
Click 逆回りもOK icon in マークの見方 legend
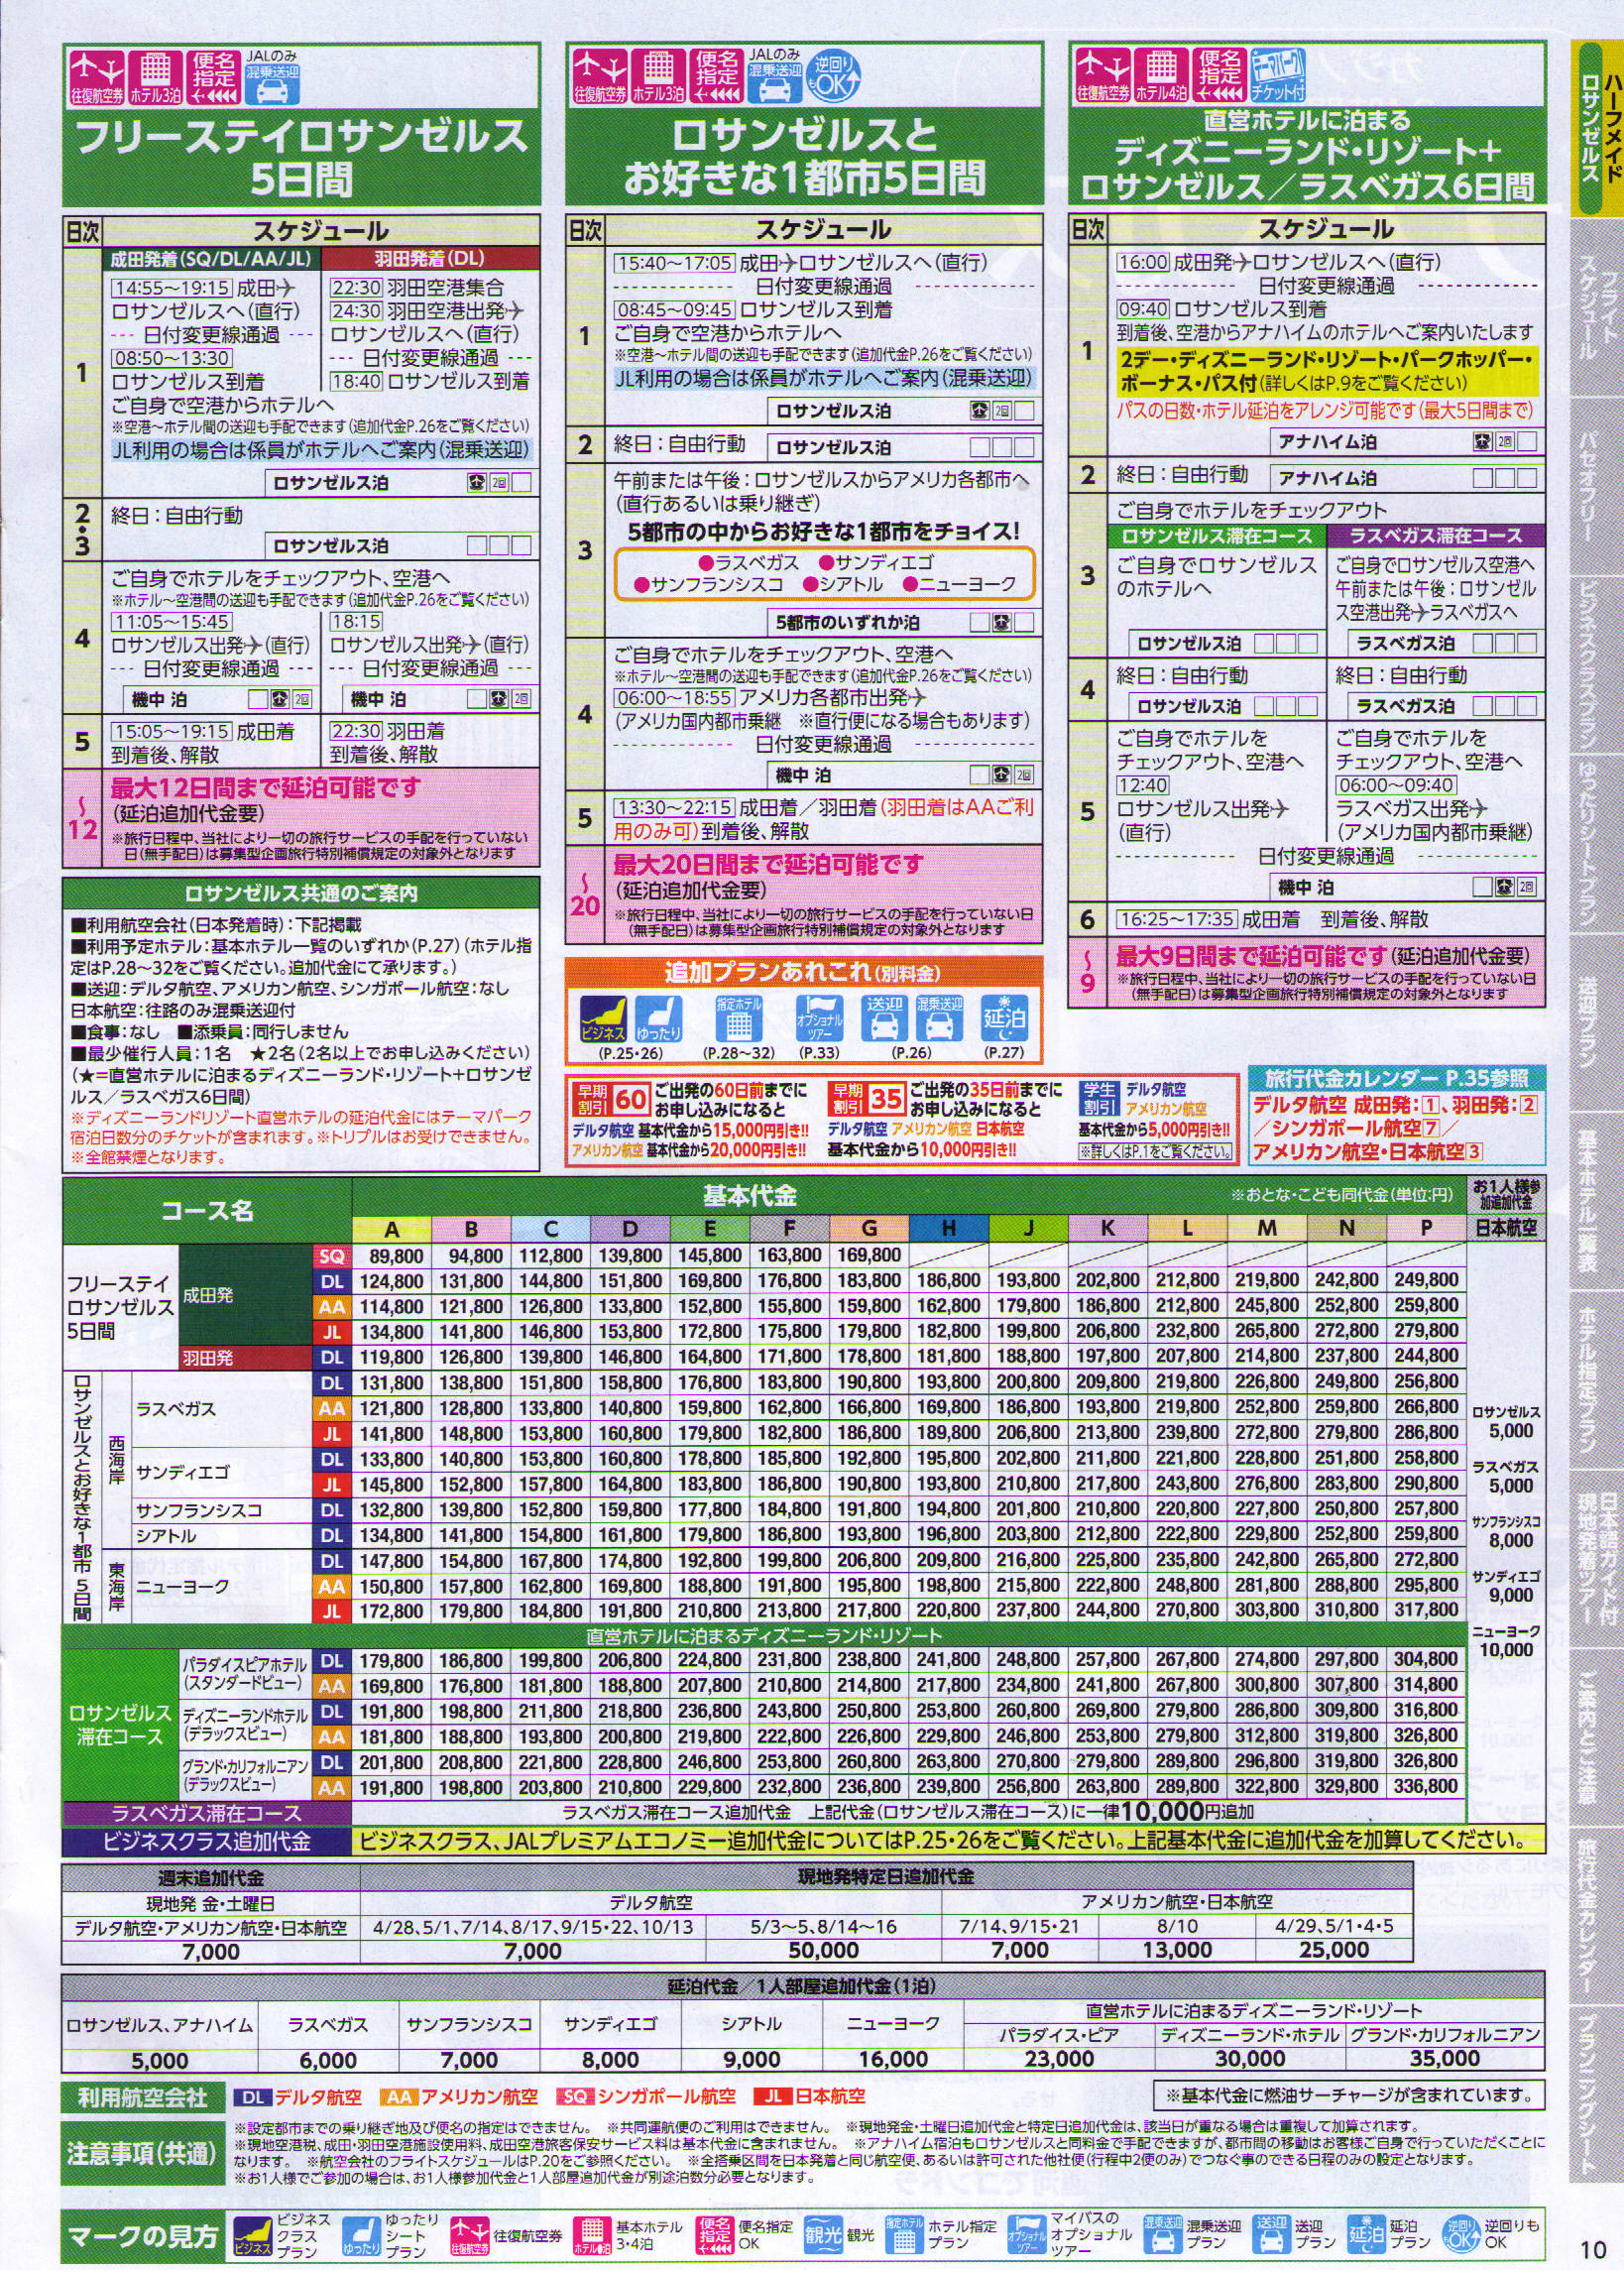1459,2236
